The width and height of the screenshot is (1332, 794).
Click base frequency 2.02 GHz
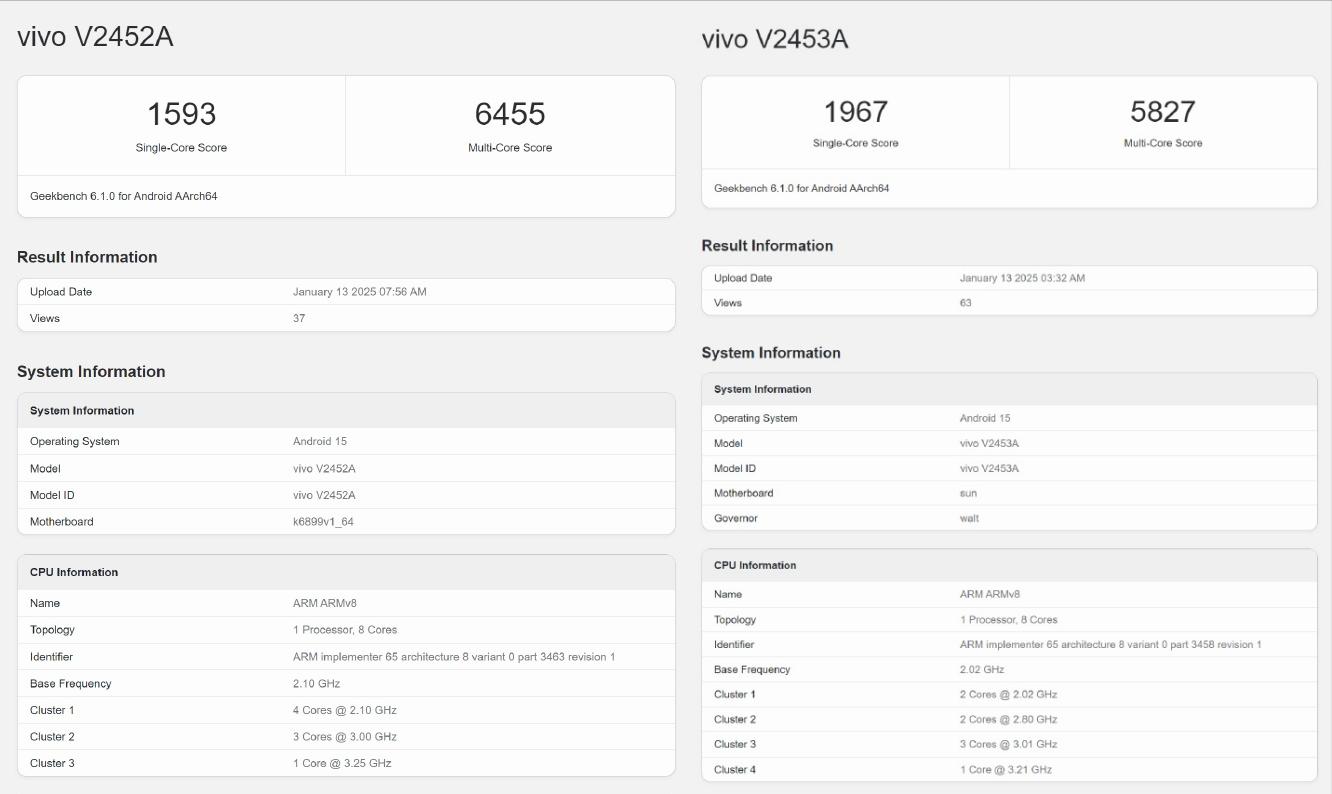tap(982, 670)
